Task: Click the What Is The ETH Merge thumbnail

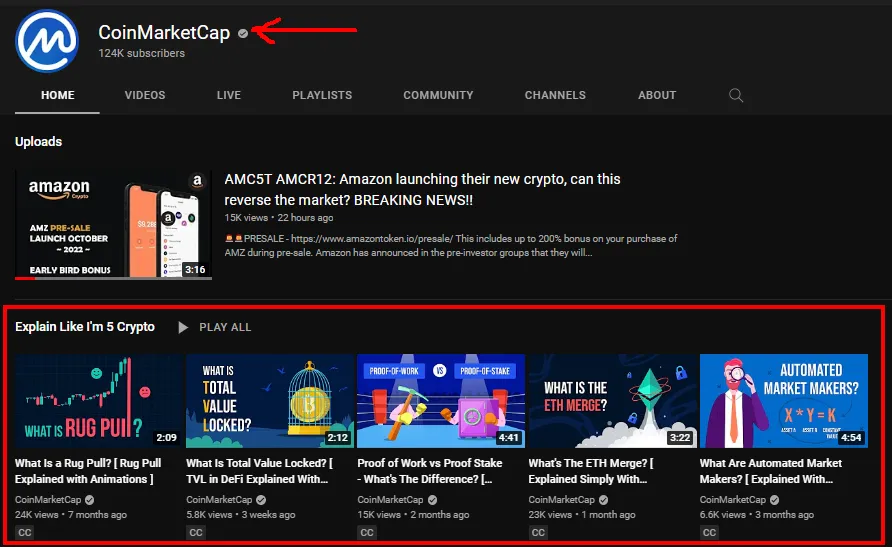Action: (x=613, y=401)
